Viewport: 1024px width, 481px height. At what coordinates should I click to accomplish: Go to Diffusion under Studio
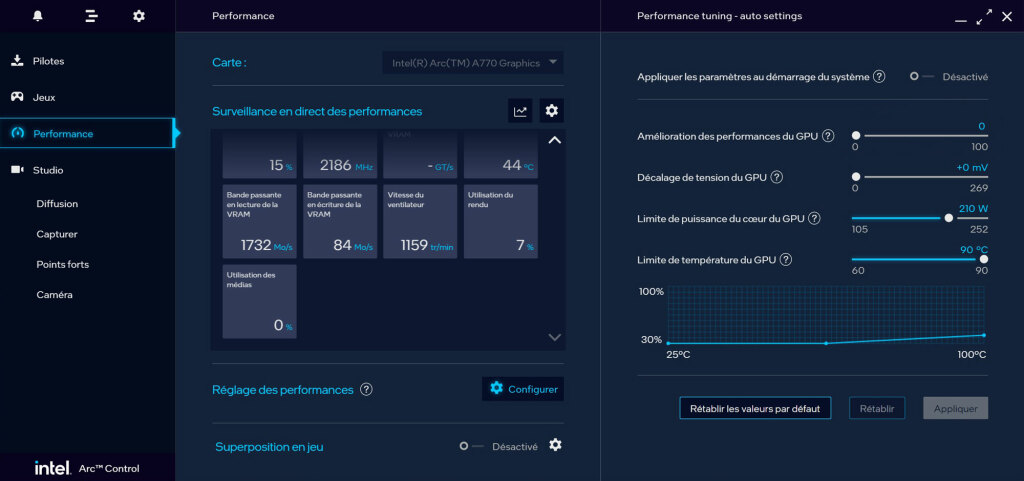pos(57,204)
